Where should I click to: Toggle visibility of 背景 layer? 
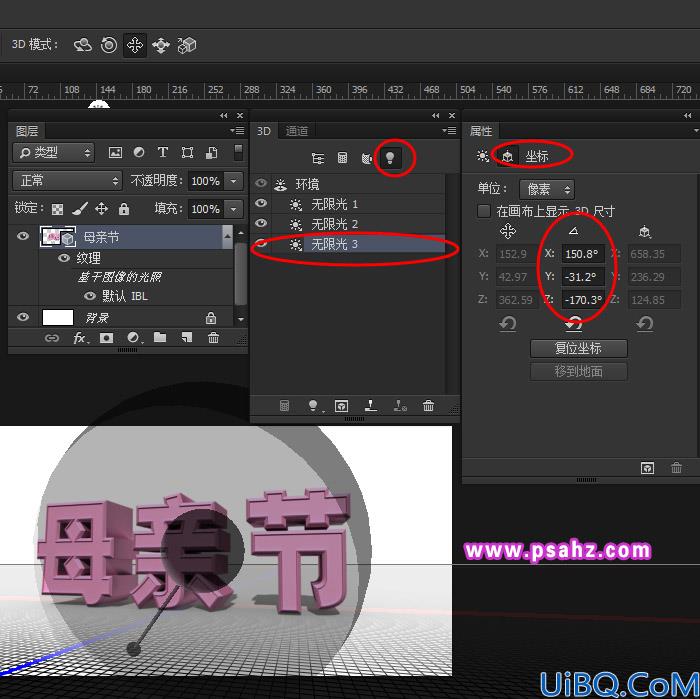[23, 317]
